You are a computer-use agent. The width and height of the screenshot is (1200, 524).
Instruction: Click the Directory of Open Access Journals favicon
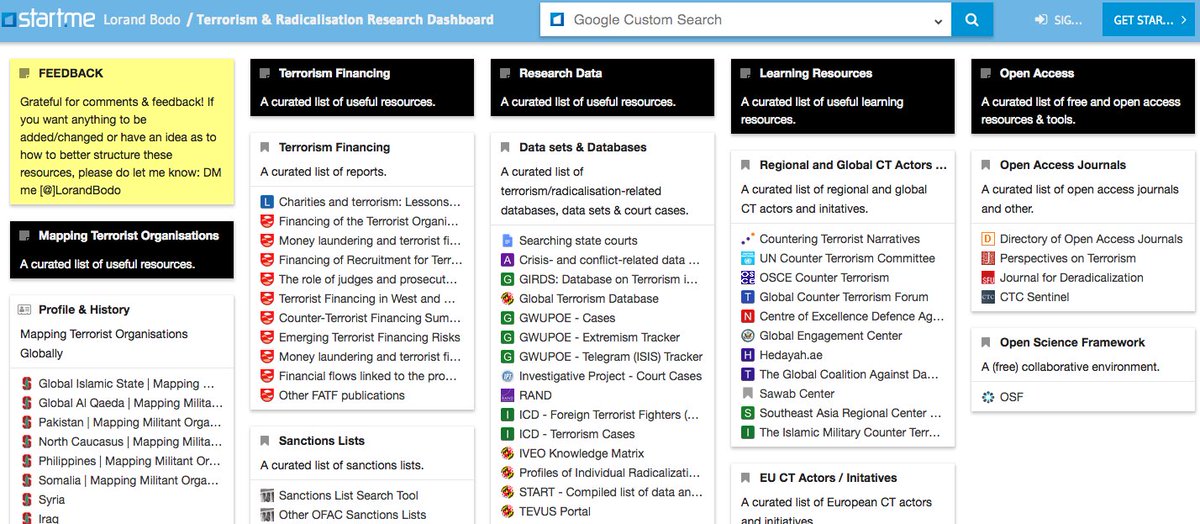tap(988, 240)
